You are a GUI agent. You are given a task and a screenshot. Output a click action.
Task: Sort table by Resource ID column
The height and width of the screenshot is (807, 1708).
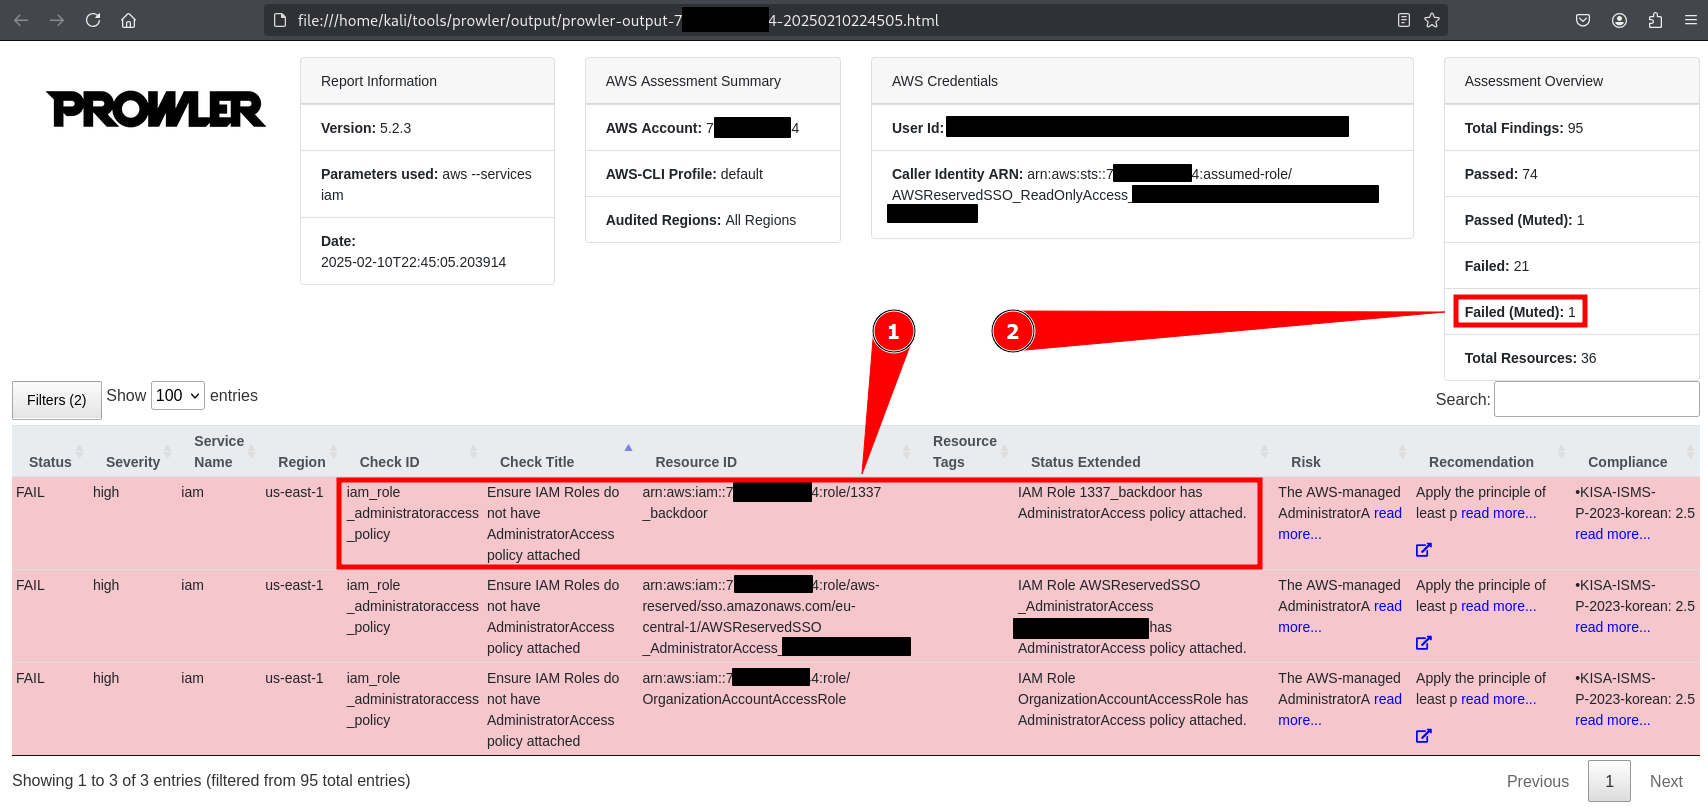[696, 462]
